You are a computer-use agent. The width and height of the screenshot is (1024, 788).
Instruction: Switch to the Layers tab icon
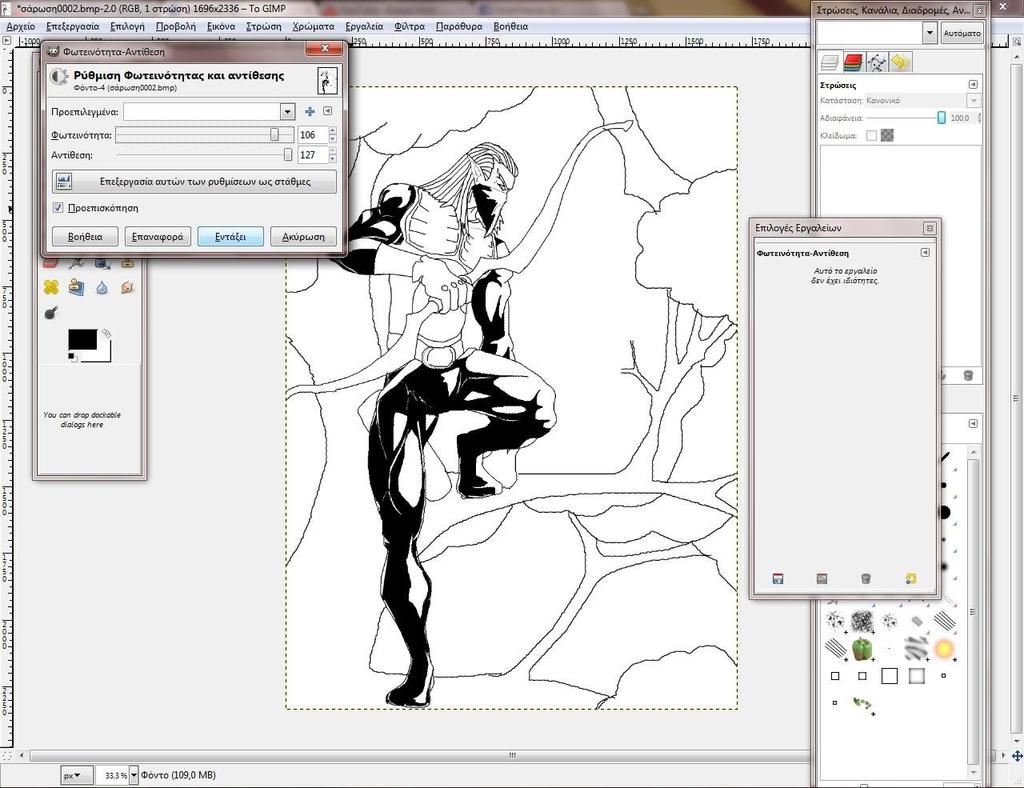(x=830, y=63)
